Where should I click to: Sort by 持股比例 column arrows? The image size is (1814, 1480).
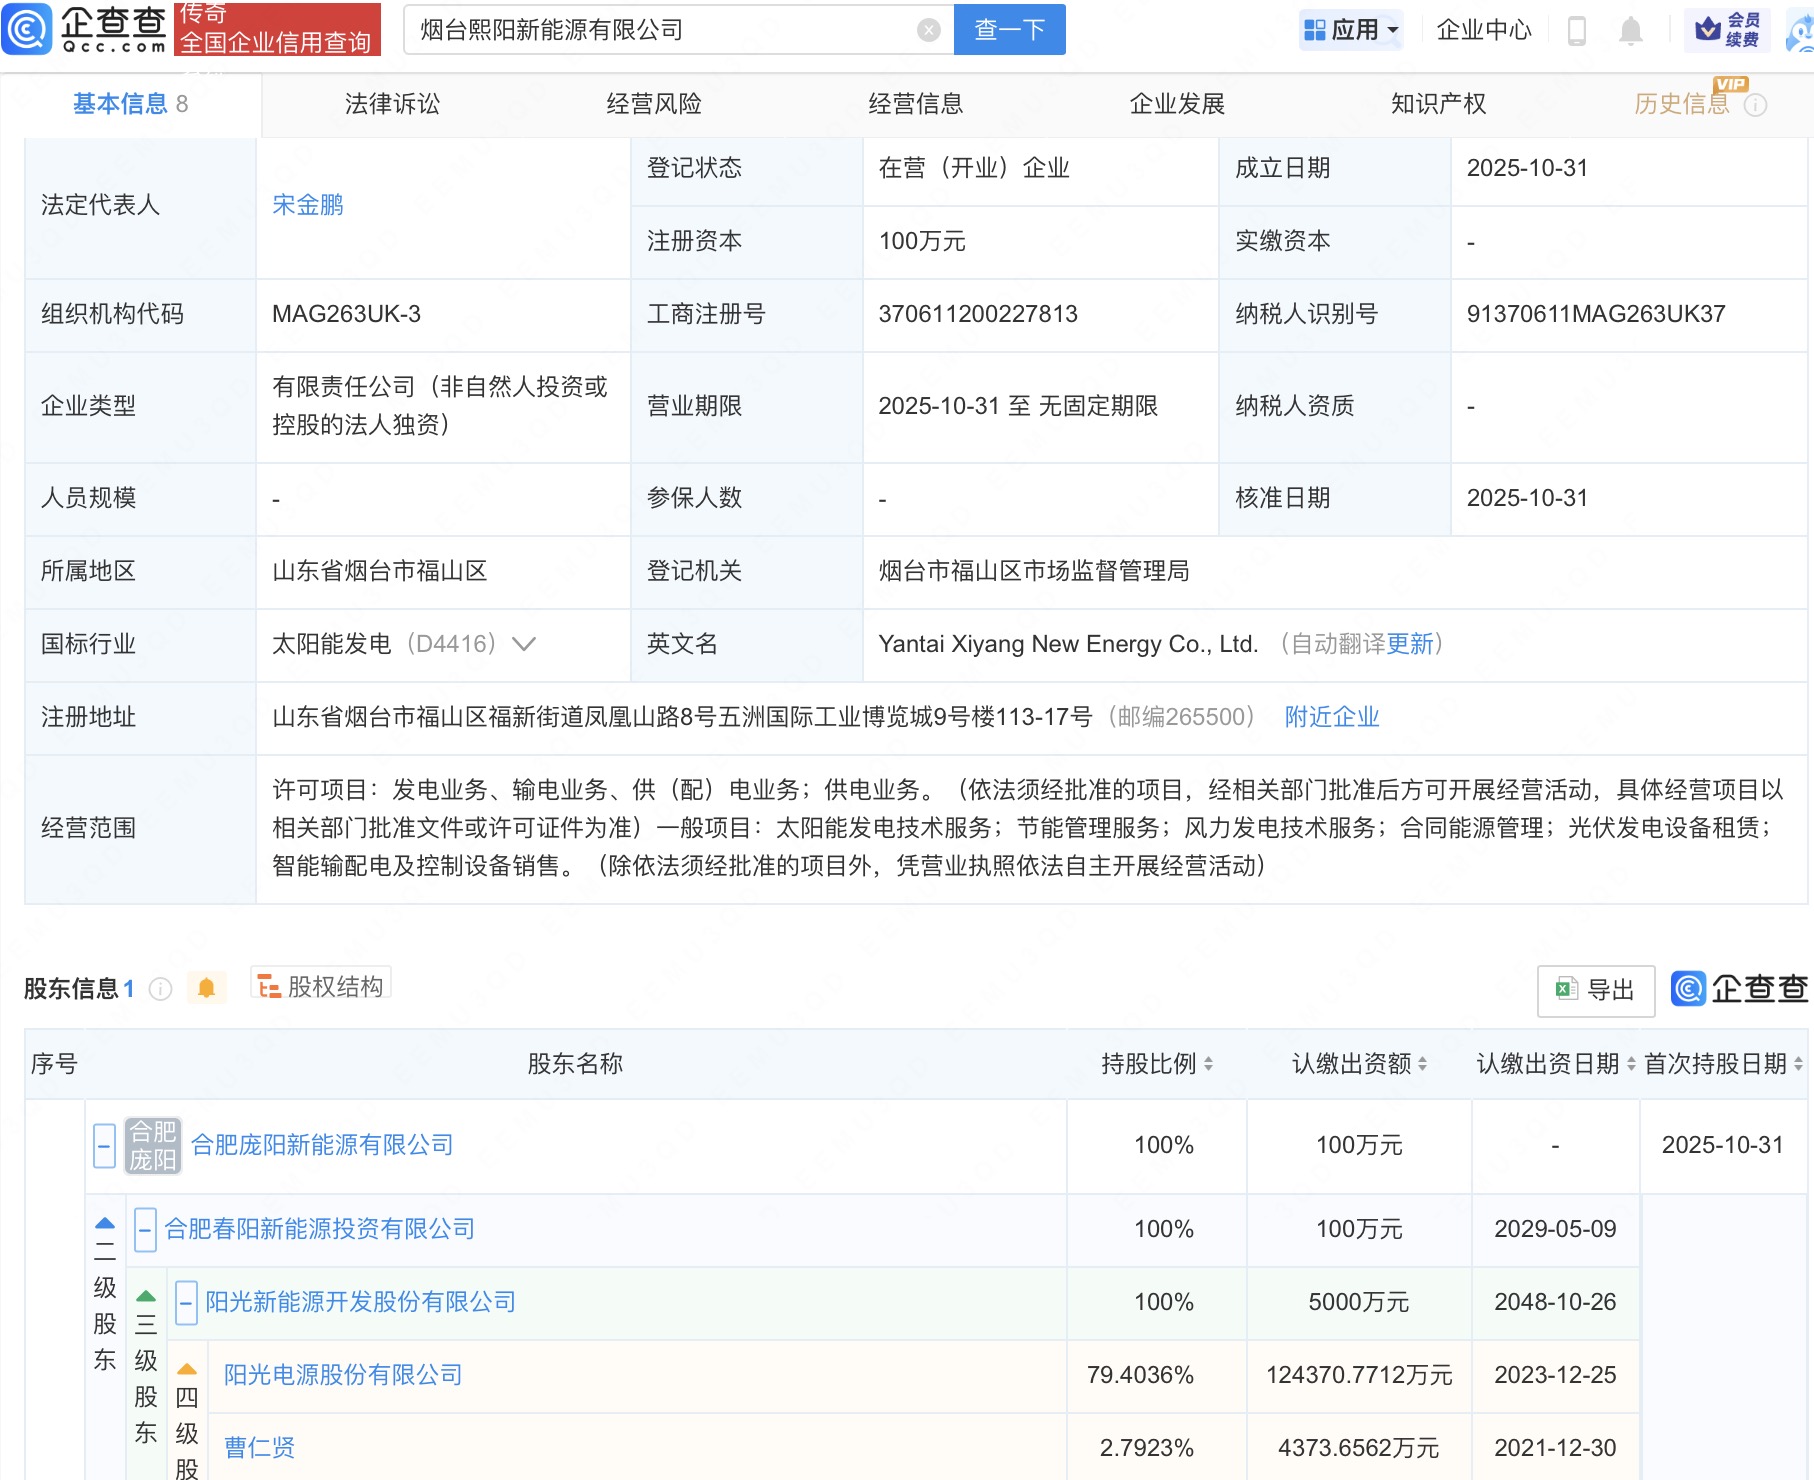pos(1211,1064)
